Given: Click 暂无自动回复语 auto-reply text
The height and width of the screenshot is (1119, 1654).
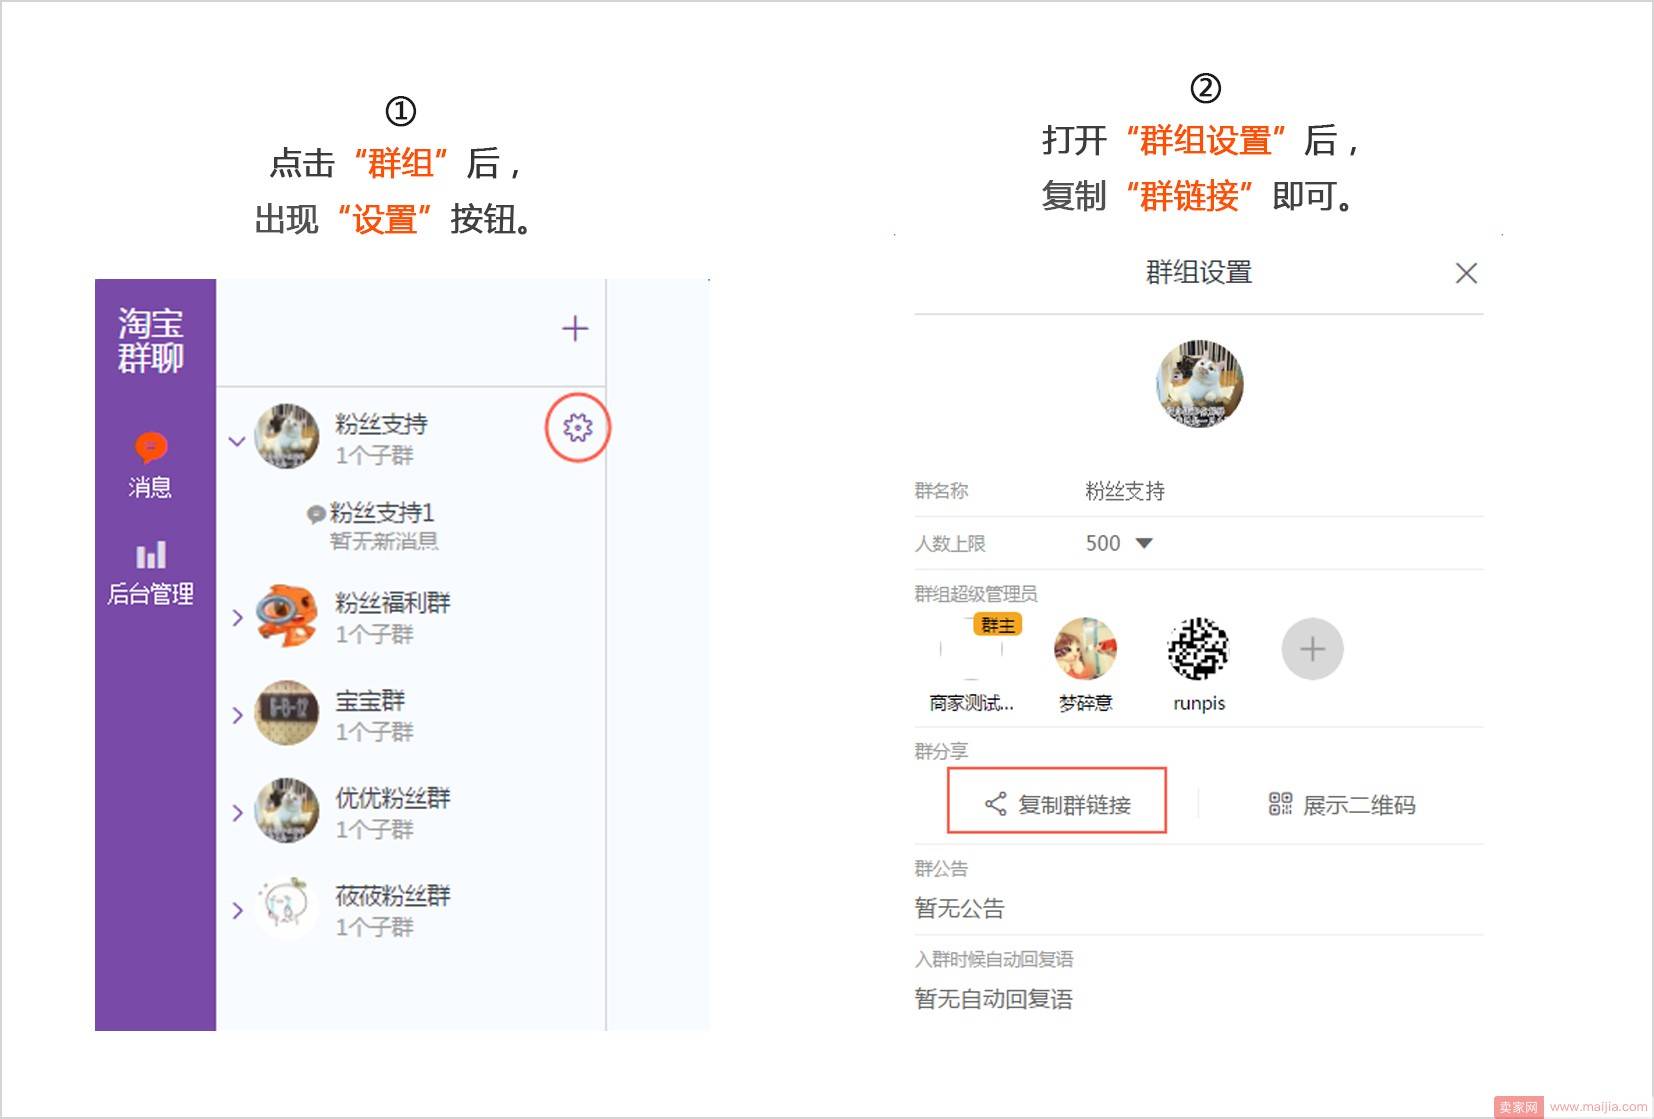Looking at the screenshot, I should [993, 999].
